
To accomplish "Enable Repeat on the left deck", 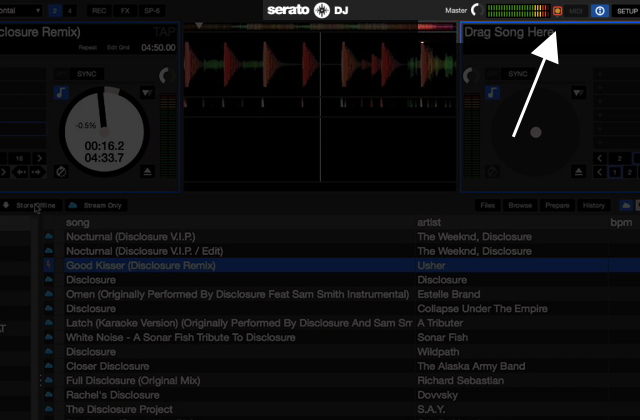I will tap(88, 48).
